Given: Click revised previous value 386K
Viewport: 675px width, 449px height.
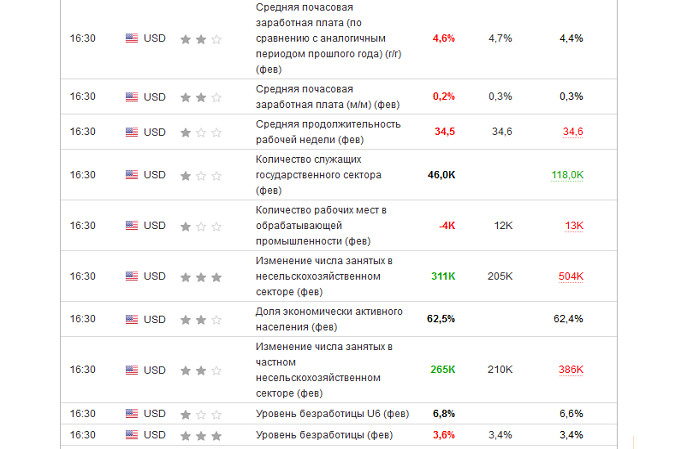Looking at the screenshot, I should [x=571, y=370].
